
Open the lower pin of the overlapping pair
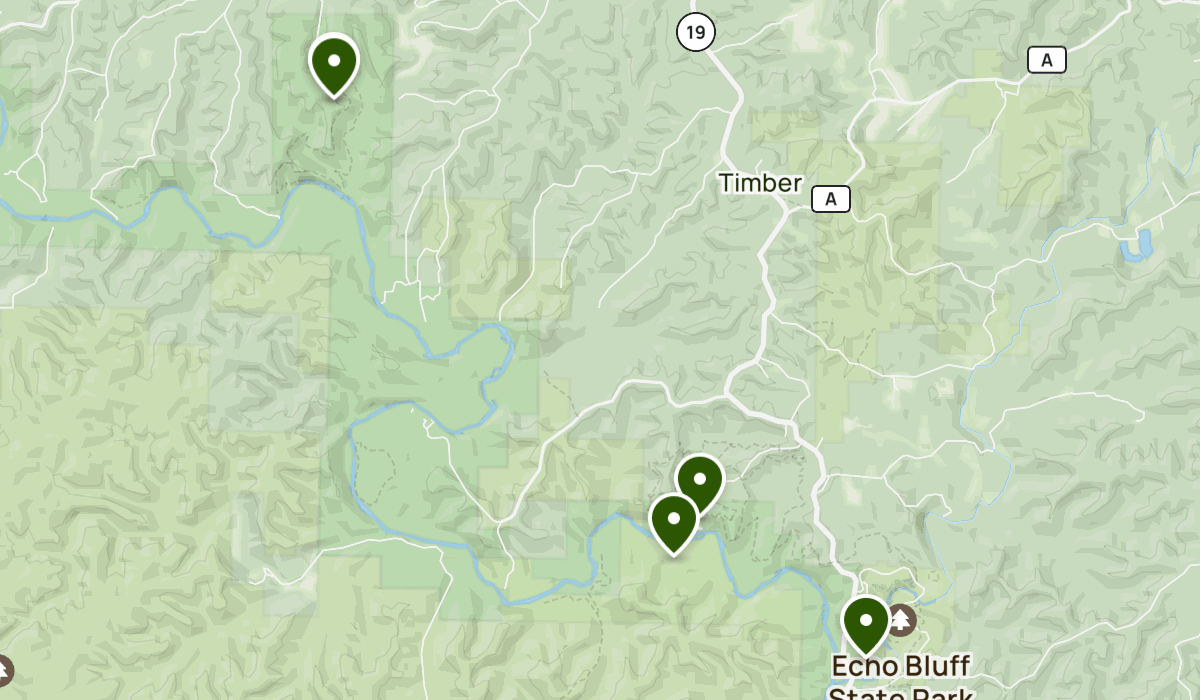coord(674,521)
